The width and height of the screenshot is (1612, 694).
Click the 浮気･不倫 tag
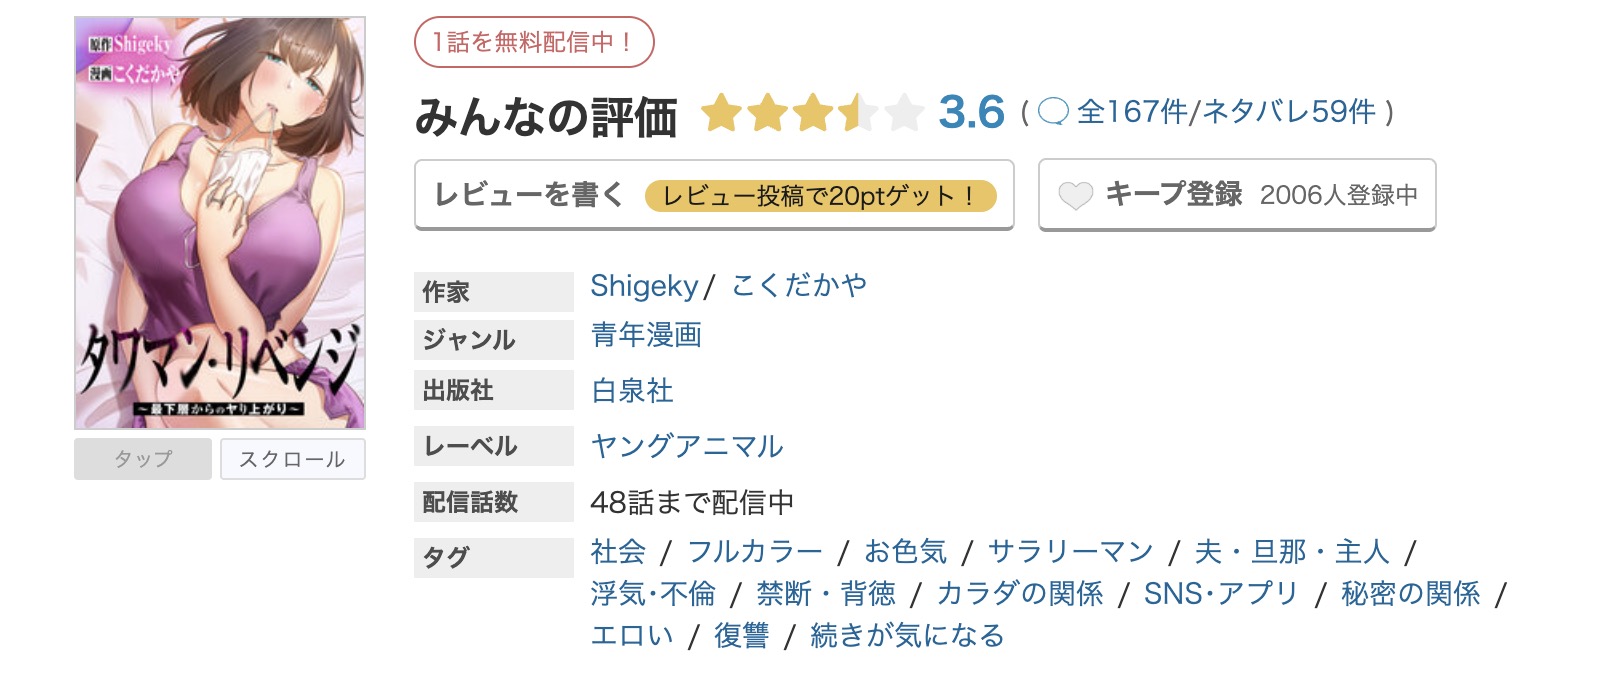(652, 593)
